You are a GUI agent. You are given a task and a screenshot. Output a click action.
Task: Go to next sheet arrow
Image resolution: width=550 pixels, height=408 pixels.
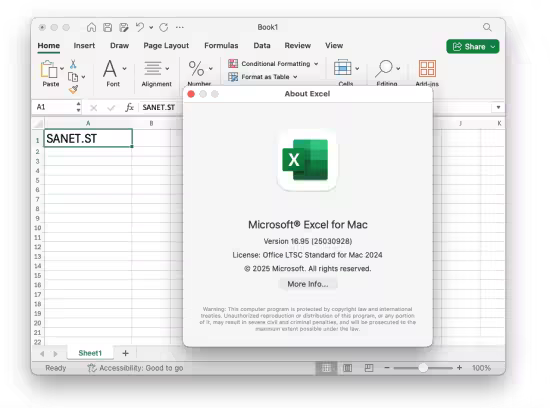[x=55, y=354]
